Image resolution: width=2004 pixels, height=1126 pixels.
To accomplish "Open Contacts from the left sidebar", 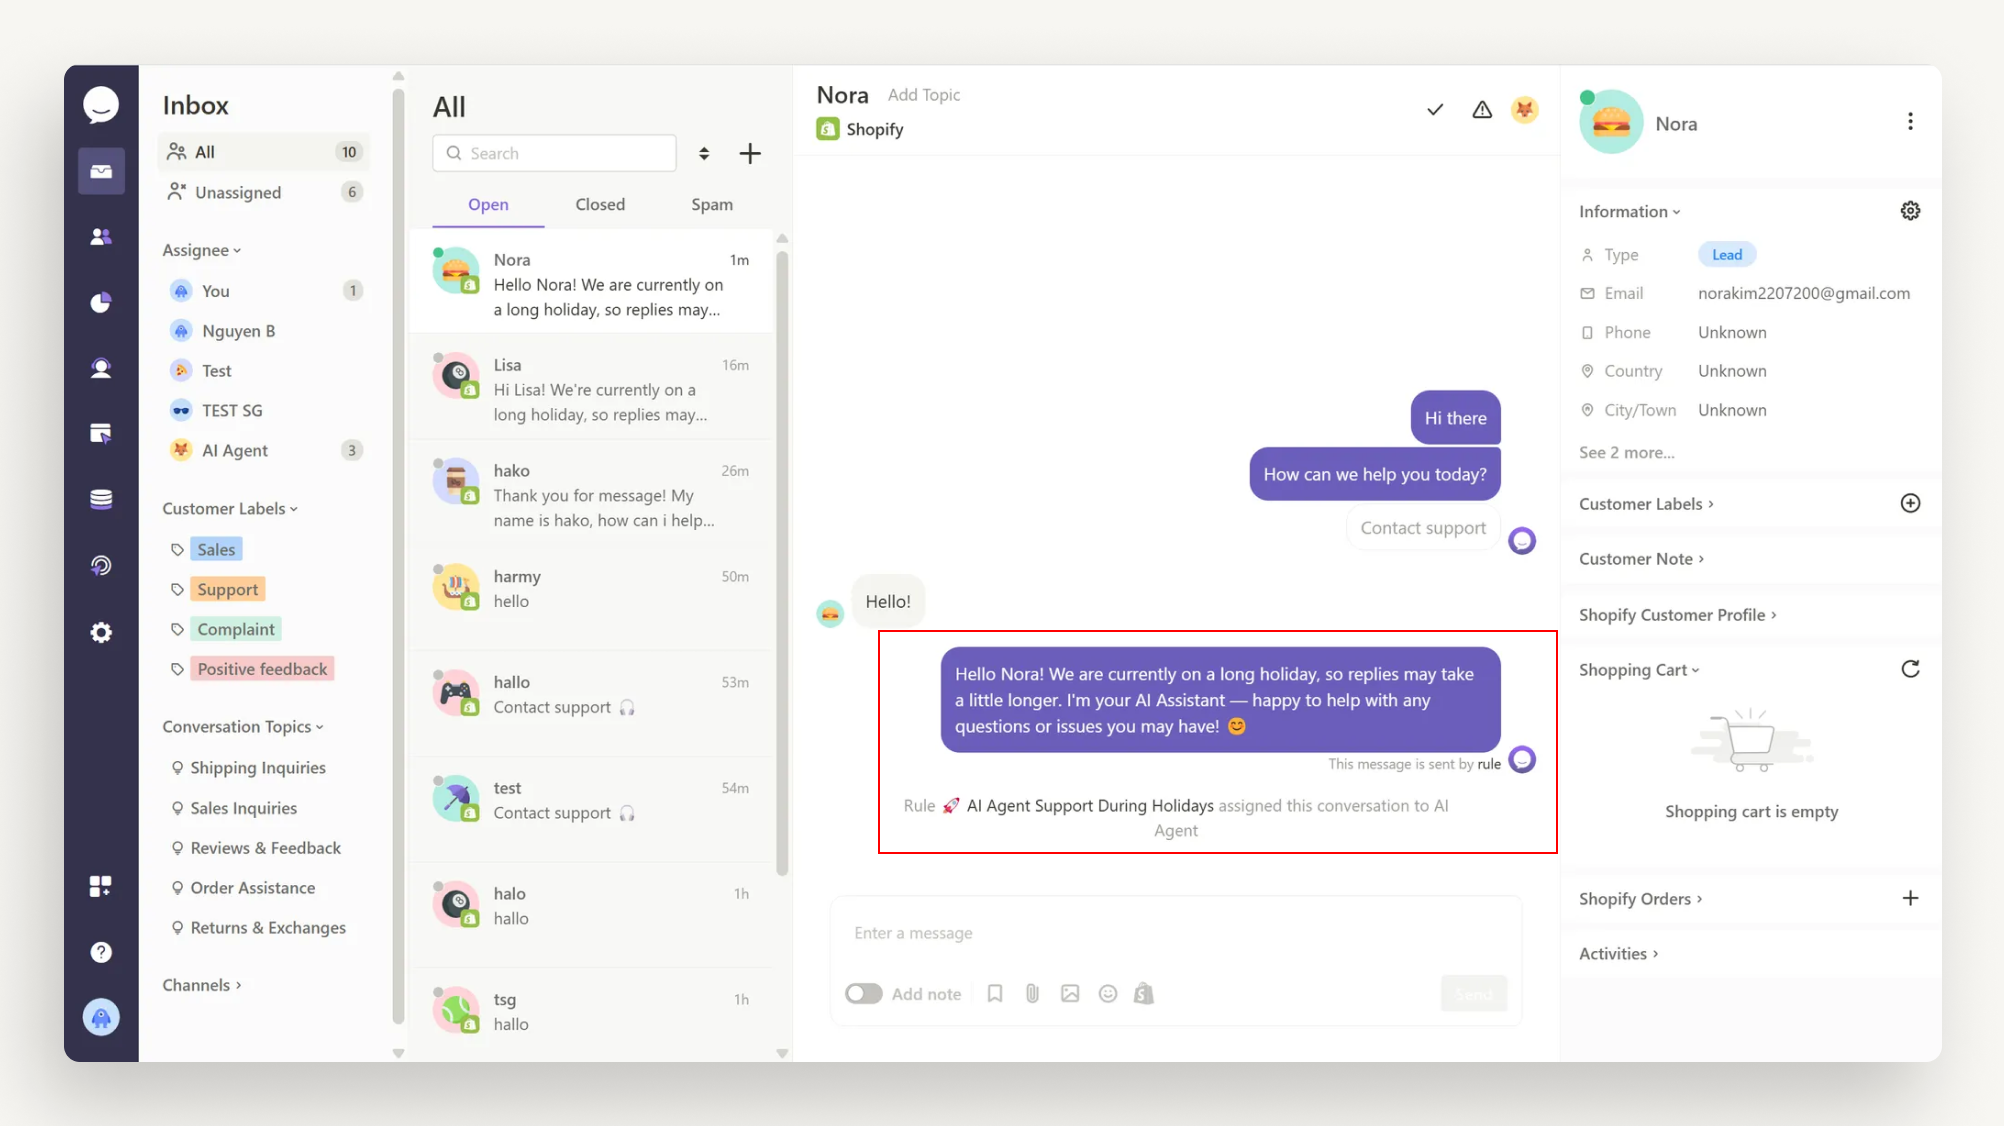I will [x=100, y=236].
